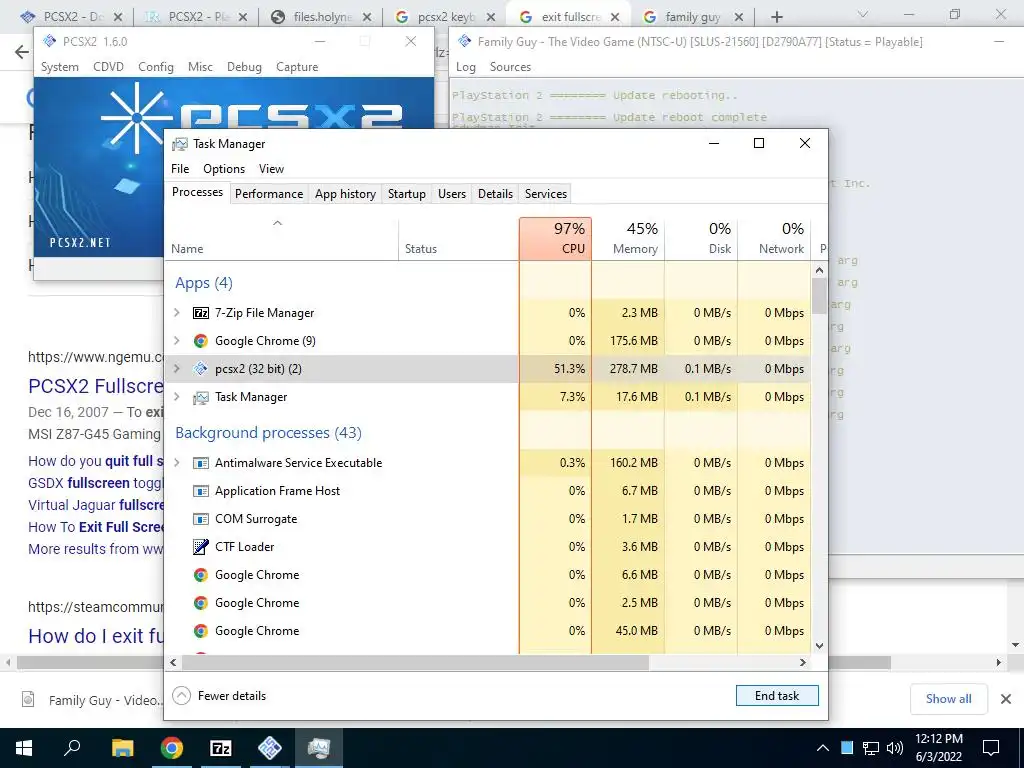Open File Explorer from the taskbar
This screenshot has height=768, width=1024.
[122, 748]
